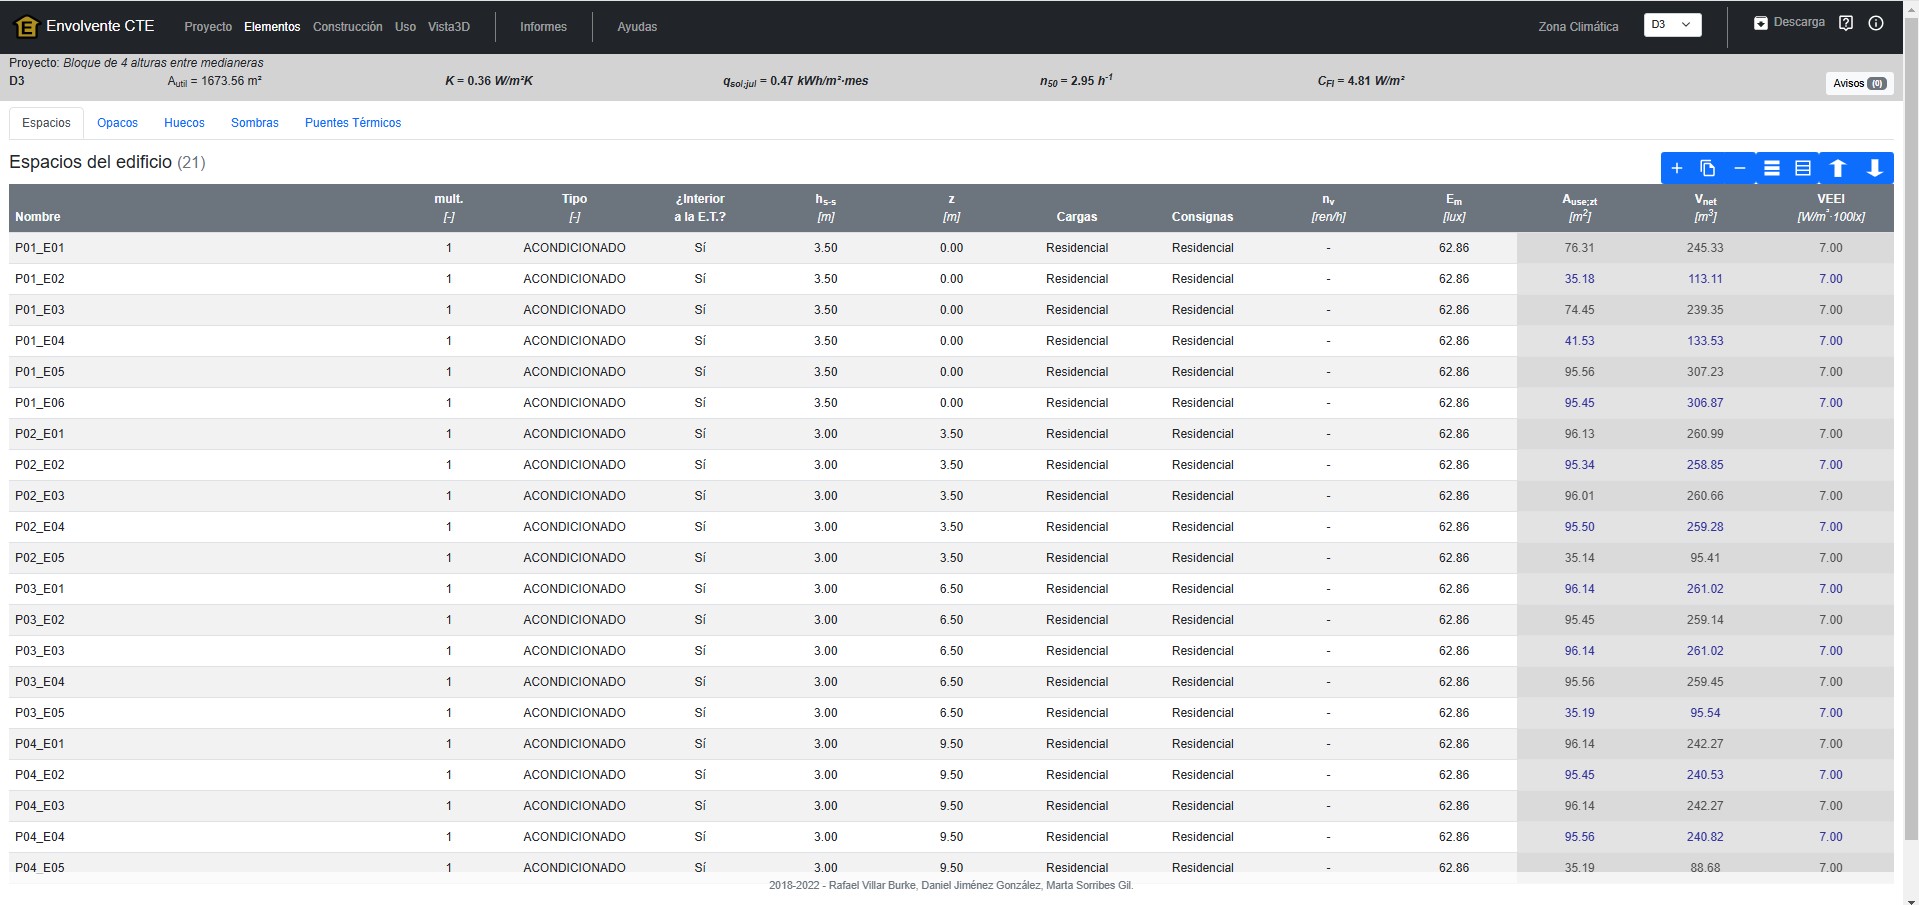Open the Informes menu
Viewport: 1919px width, 905px height.
click(x=543, y=27)
